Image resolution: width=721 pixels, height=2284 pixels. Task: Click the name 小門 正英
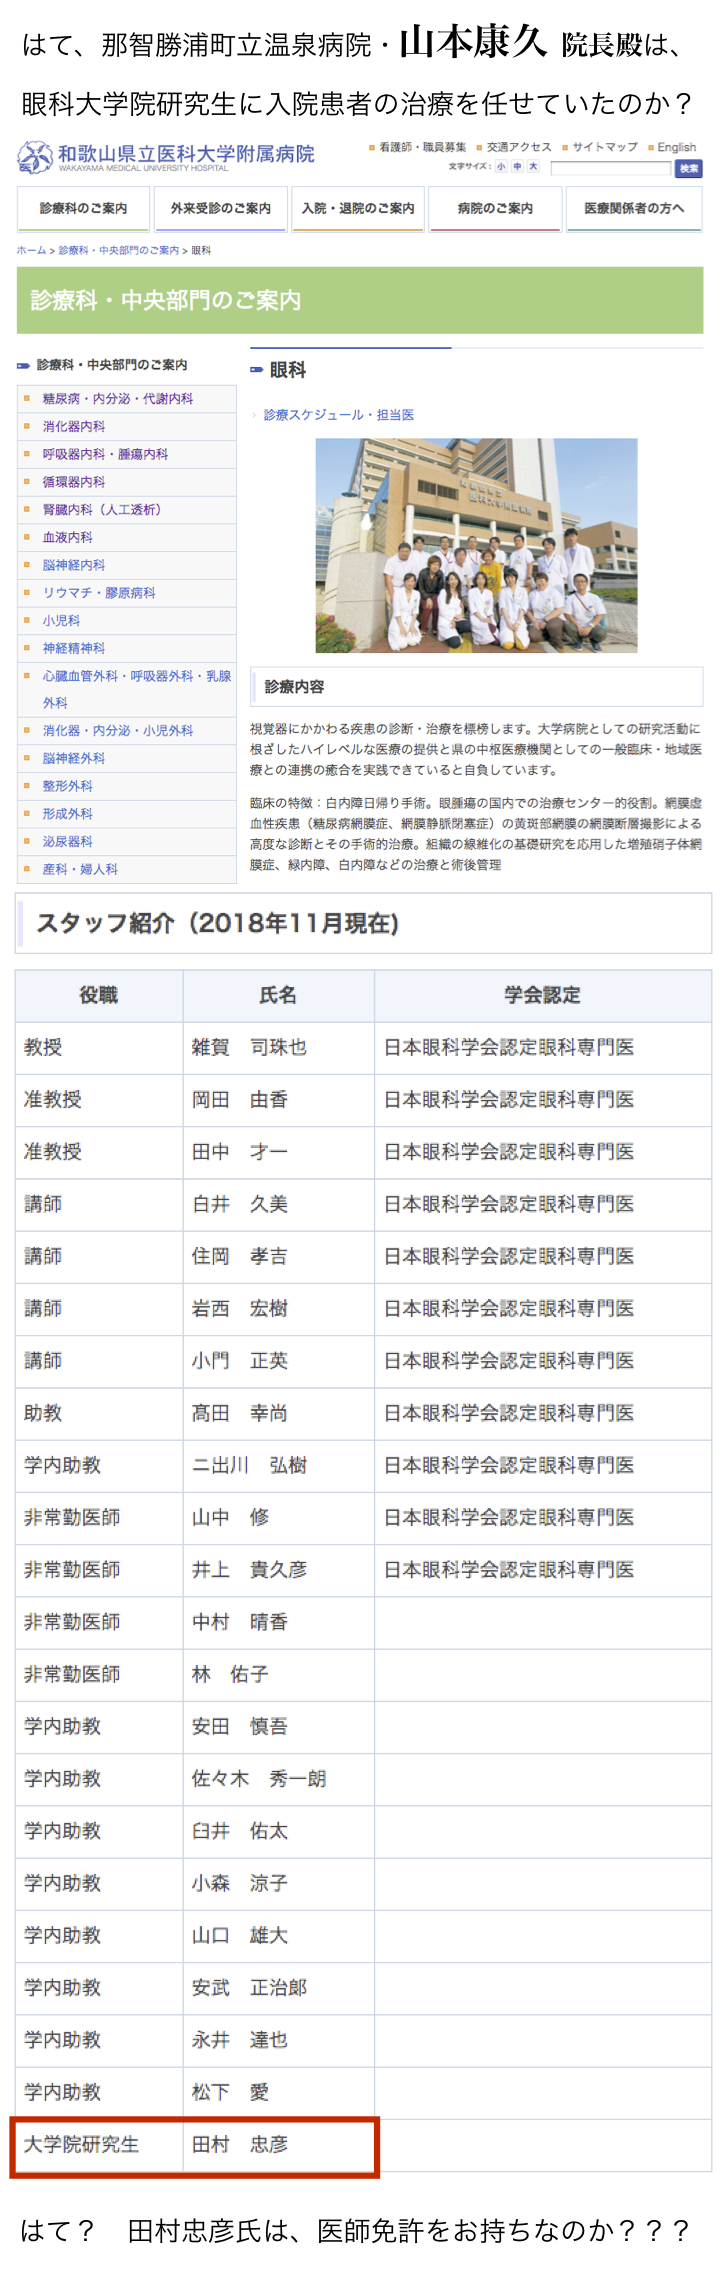(x=240, y=1361)
